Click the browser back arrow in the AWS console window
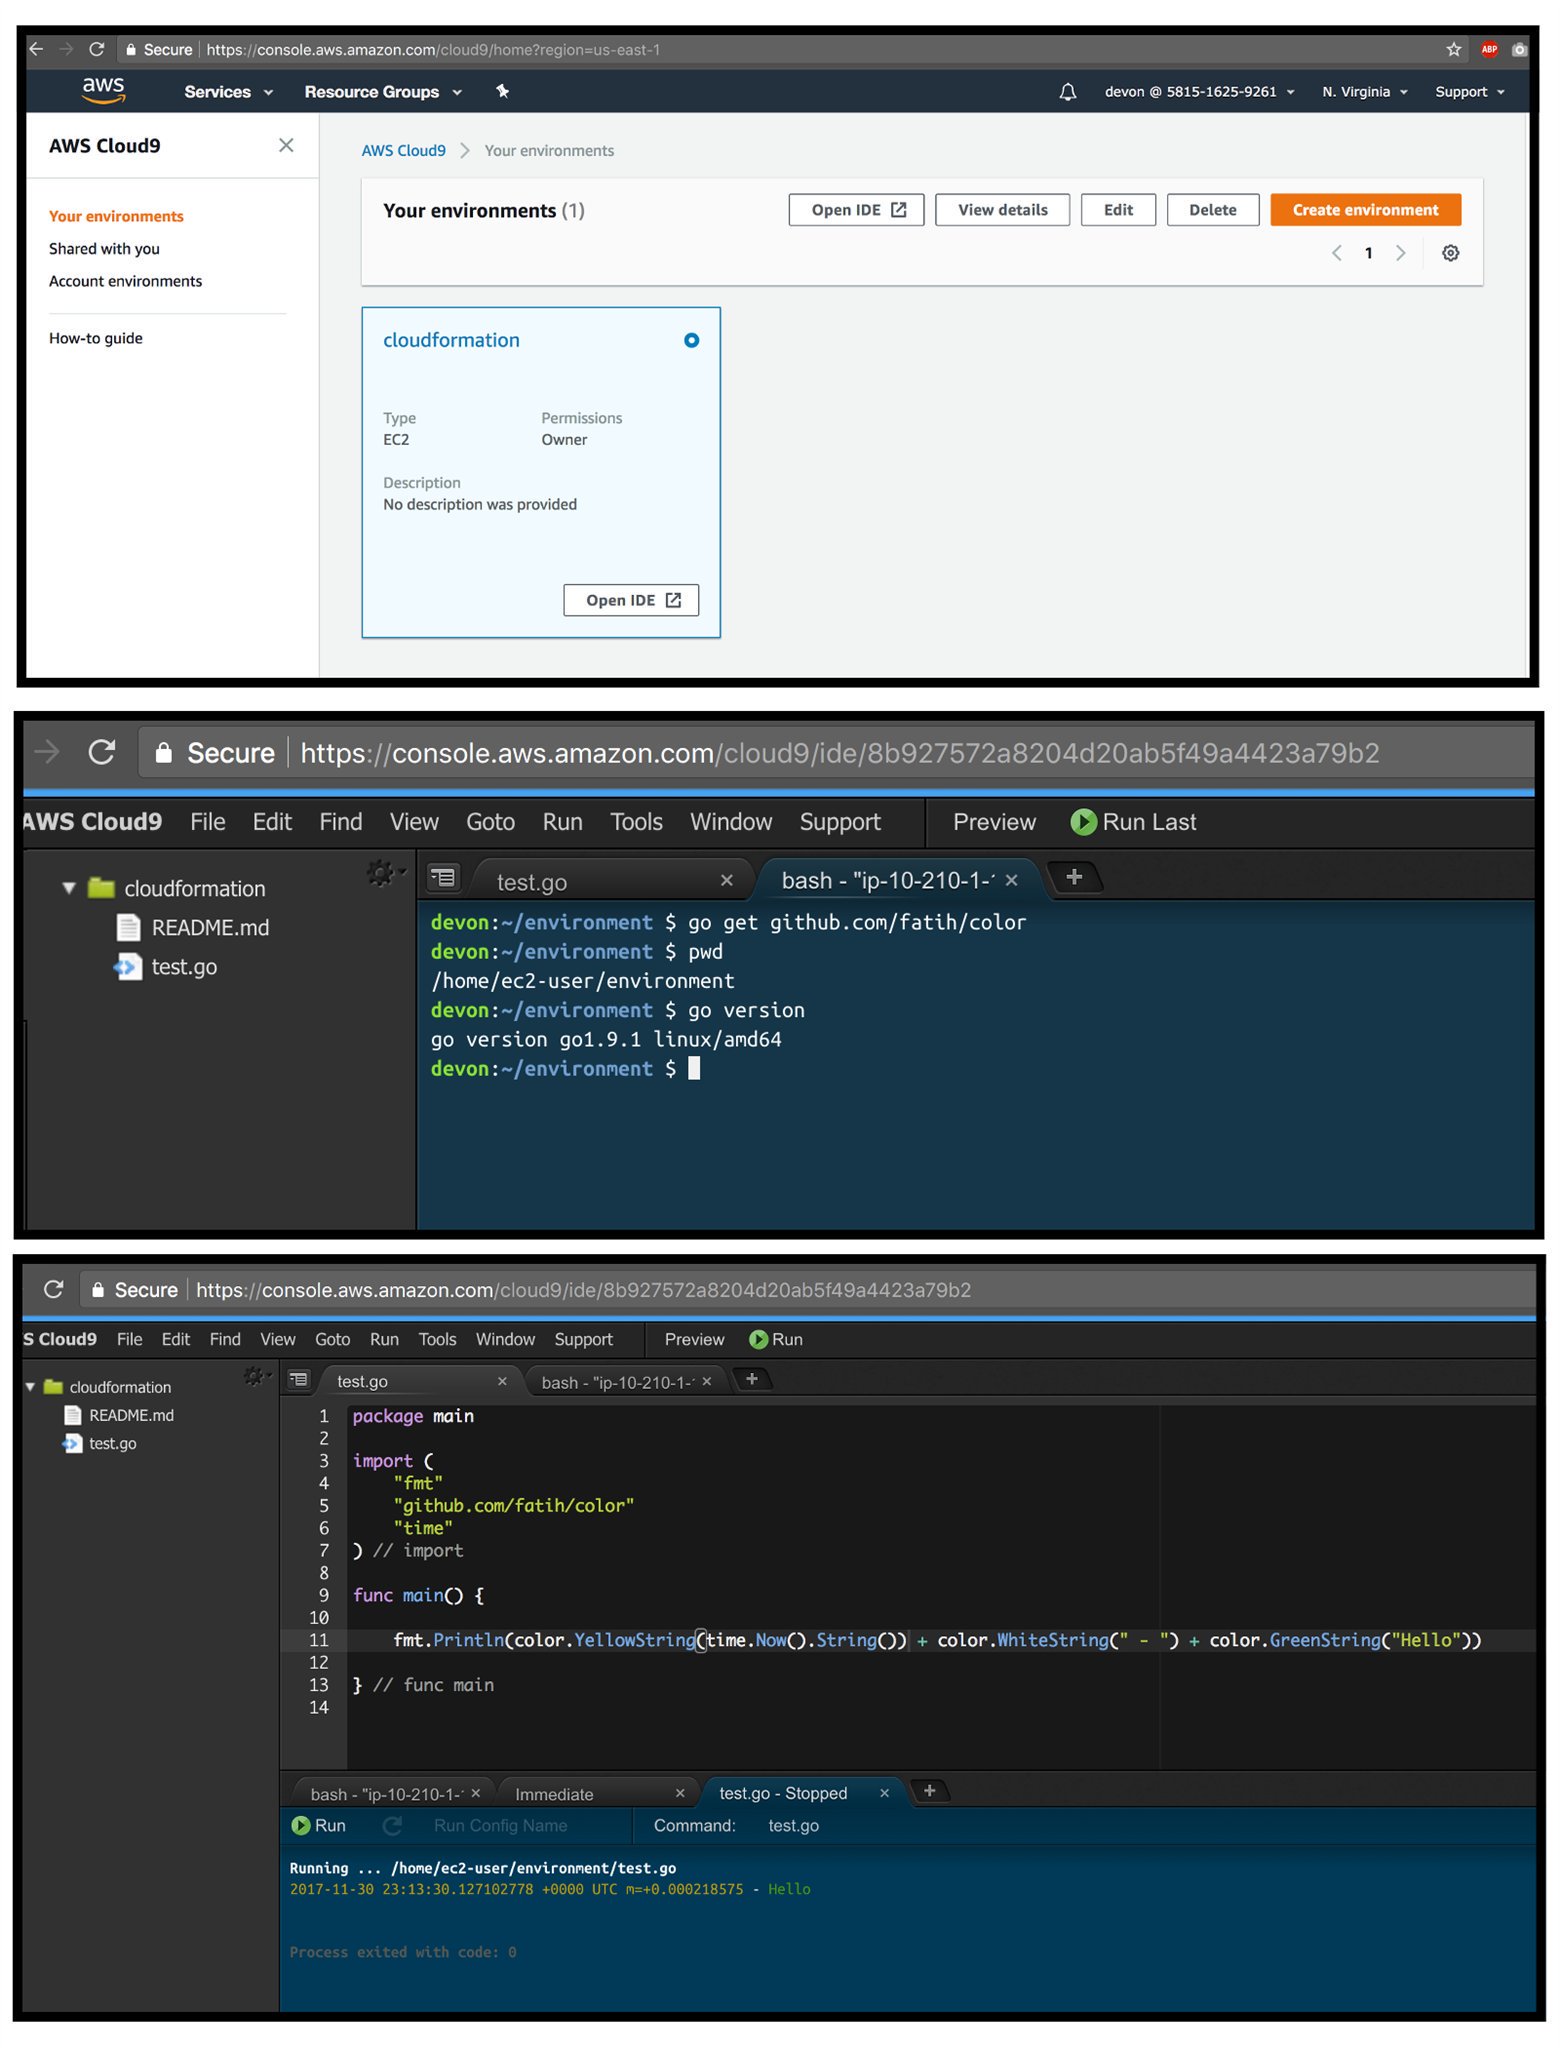Screen dimensions: 1560x2048 (x=36, y=49)
